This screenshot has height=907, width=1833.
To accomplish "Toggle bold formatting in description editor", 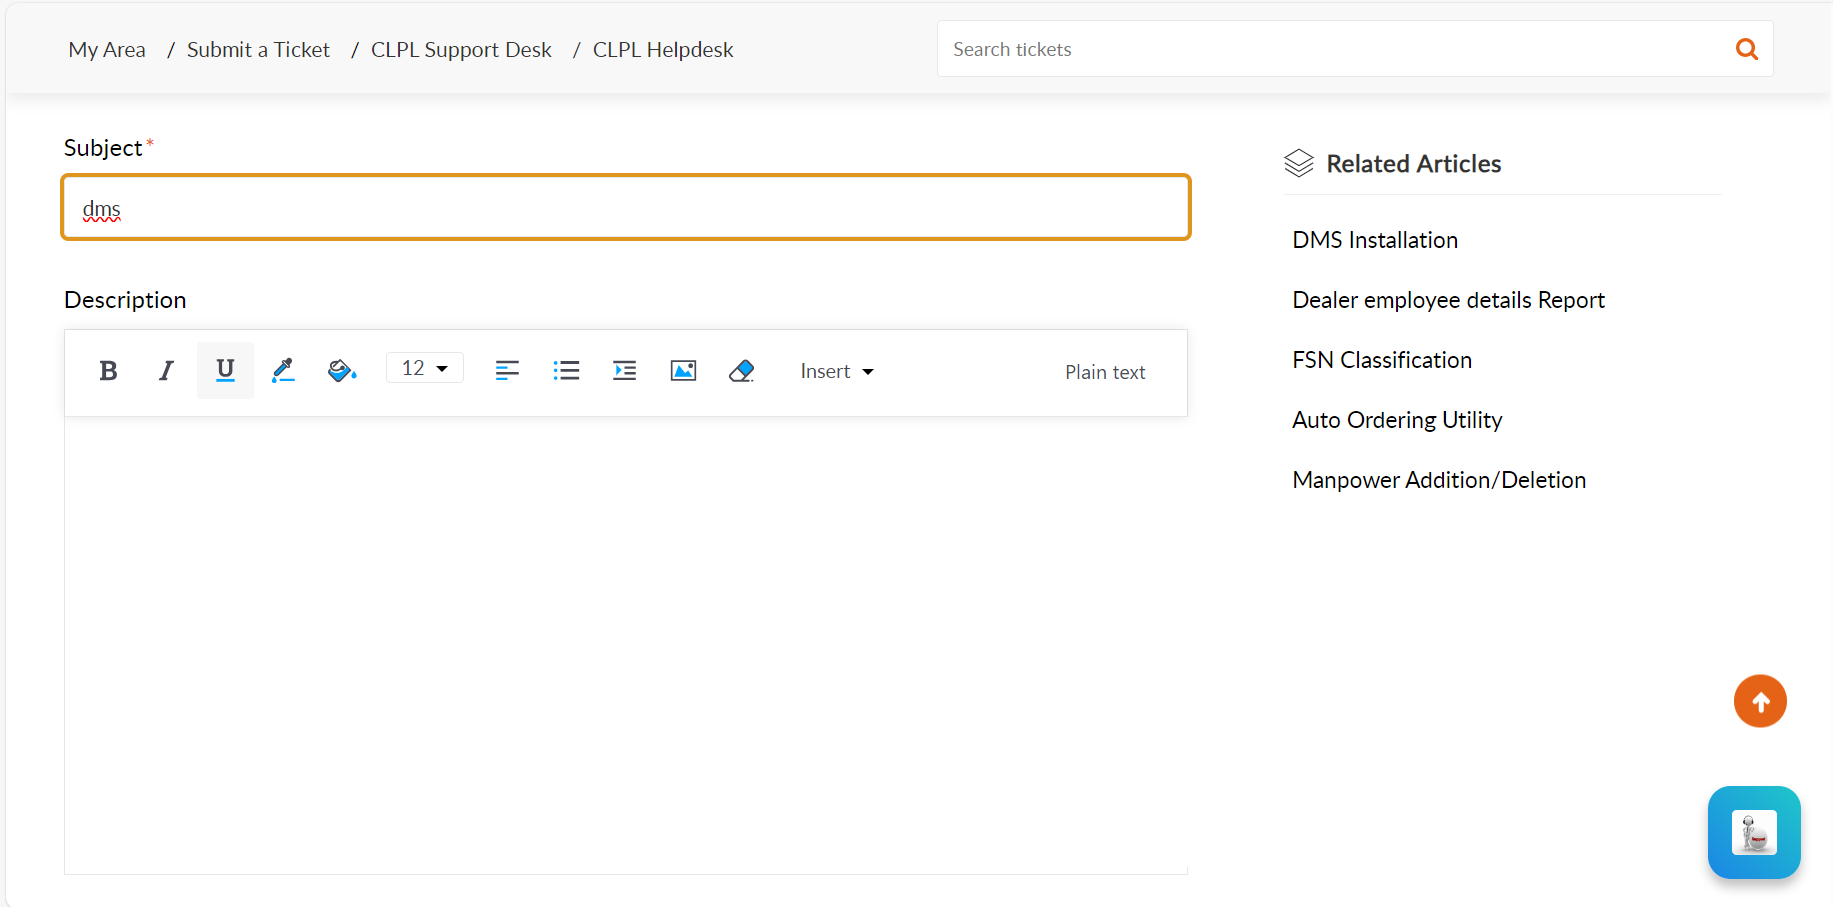I will [109, 371].
